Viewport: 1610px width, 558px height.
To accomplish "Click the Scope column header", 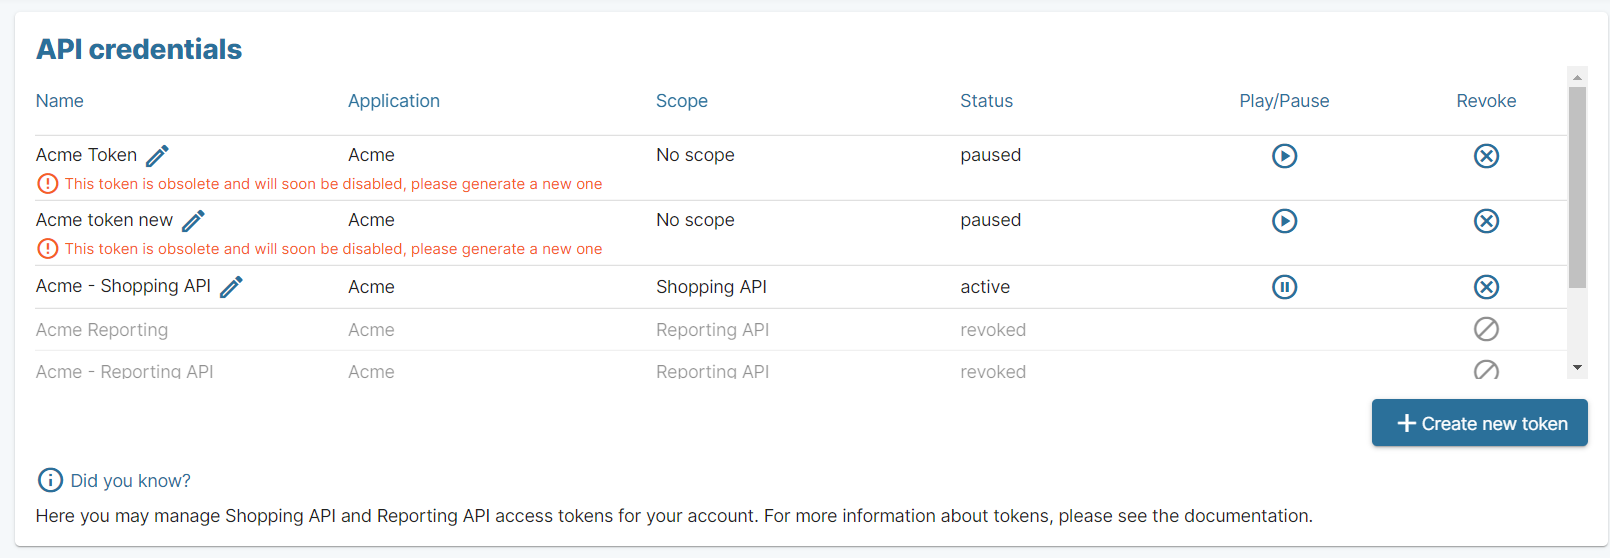I will point(681,101).
